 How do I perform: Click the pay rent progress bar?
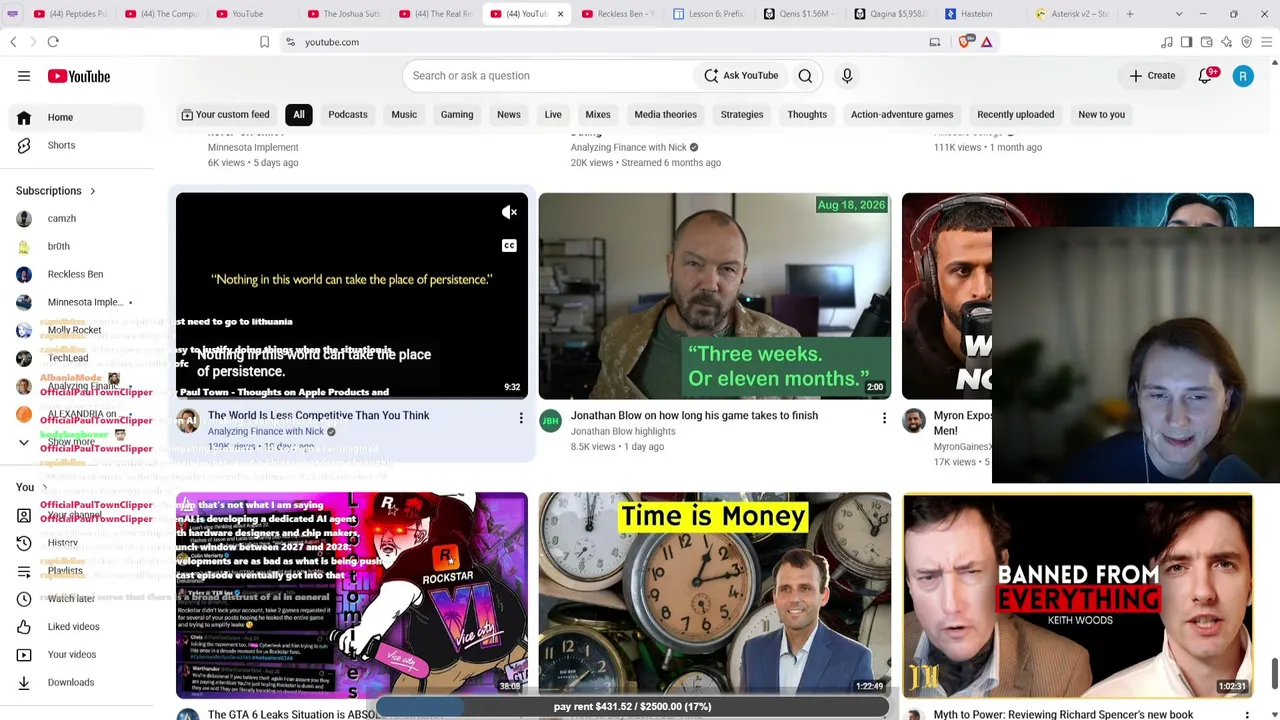click(632, 707)
